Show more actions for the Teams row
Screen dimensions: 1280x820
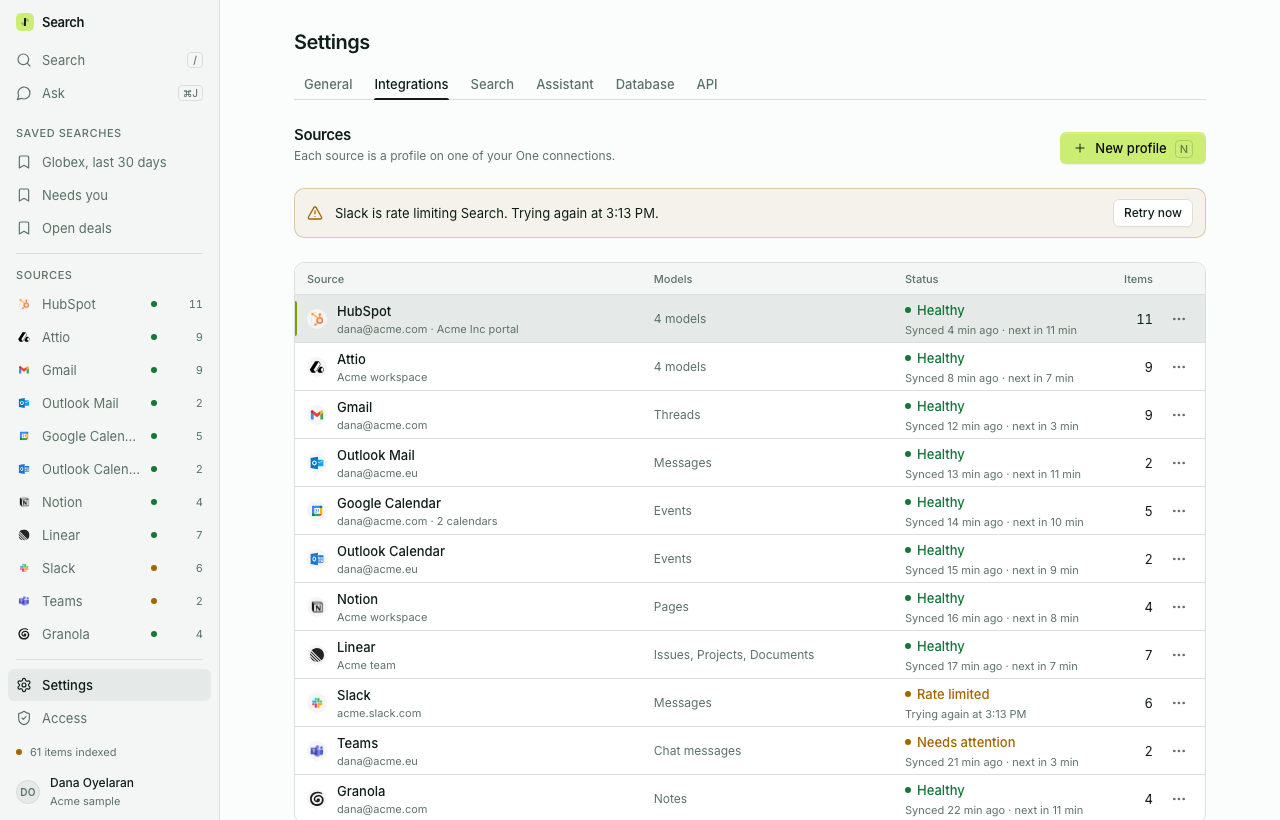1179,751
